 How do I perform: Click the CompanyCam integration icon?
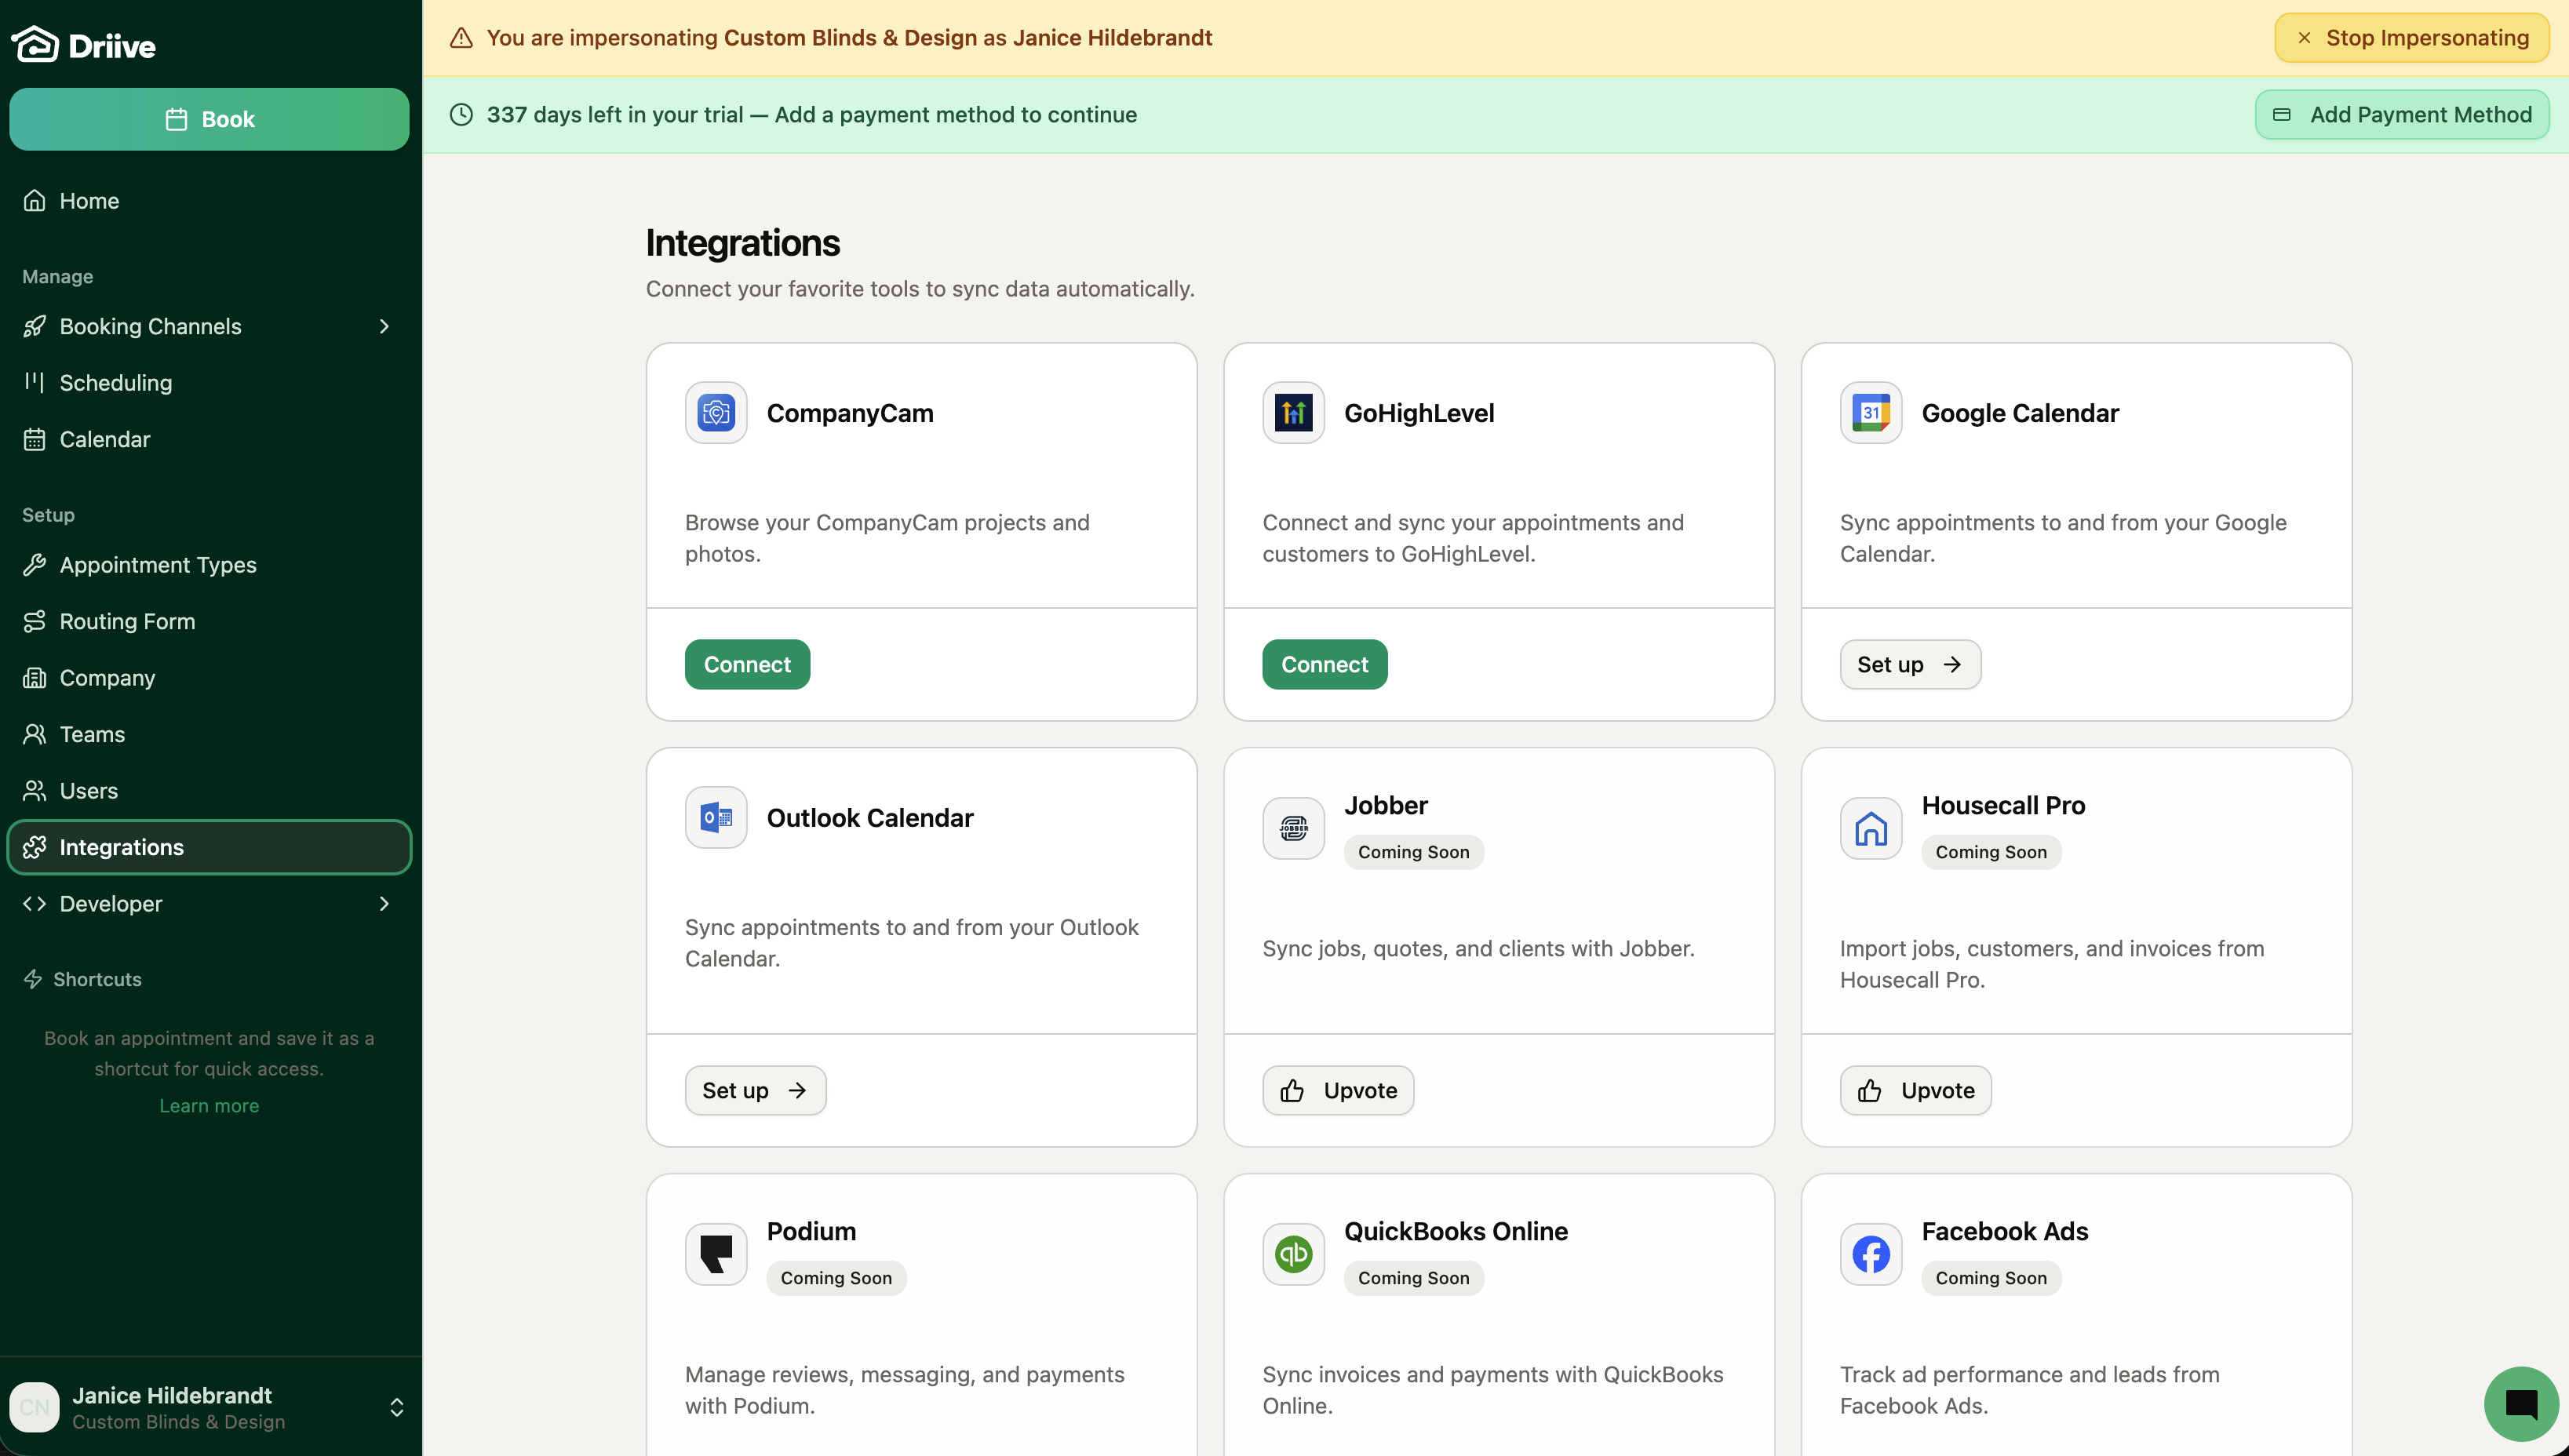coord(715,413)
